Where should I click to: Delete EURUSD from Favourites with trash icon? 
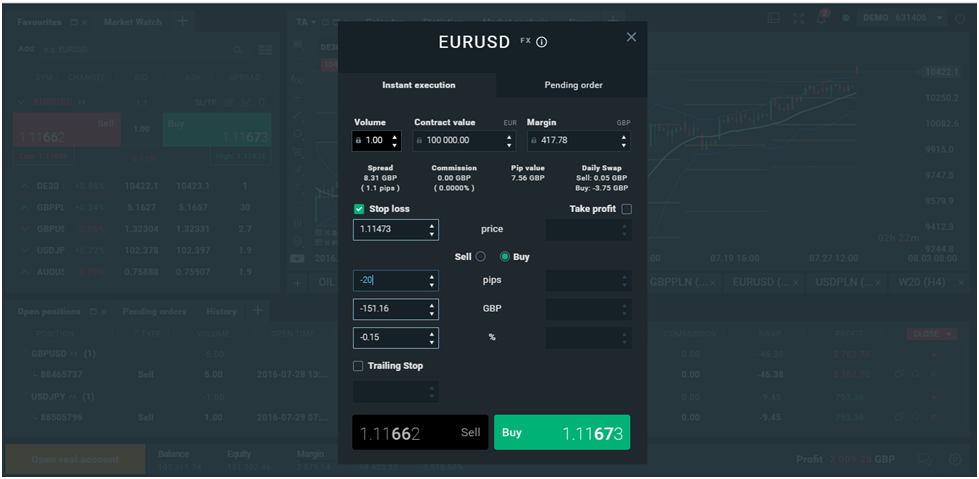262,102
